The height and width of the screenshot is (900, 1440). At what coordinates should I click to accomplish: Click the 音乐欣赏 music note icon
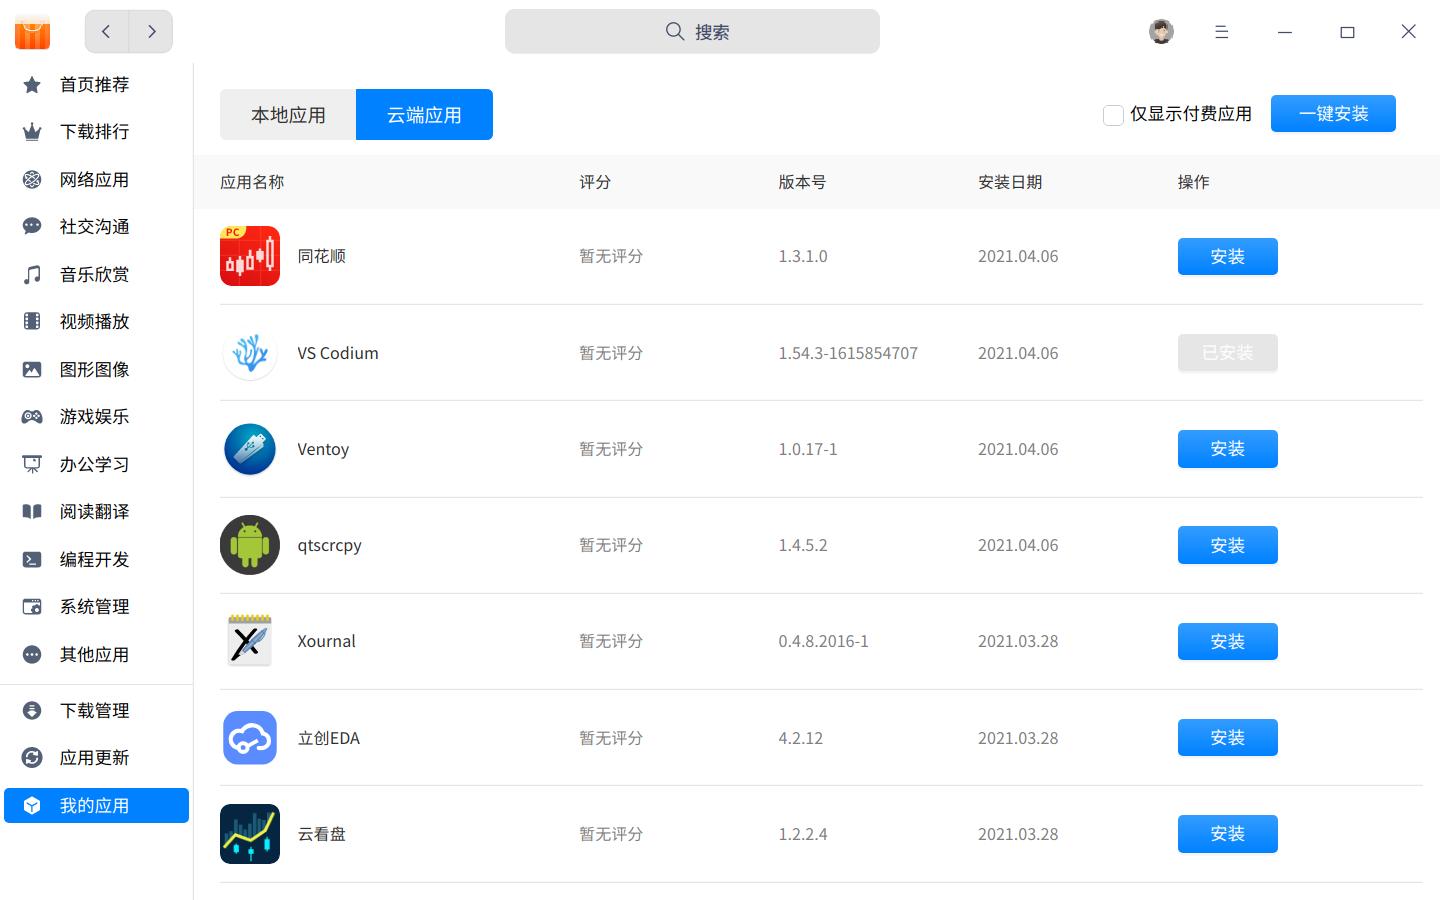(x=32, y=275)
